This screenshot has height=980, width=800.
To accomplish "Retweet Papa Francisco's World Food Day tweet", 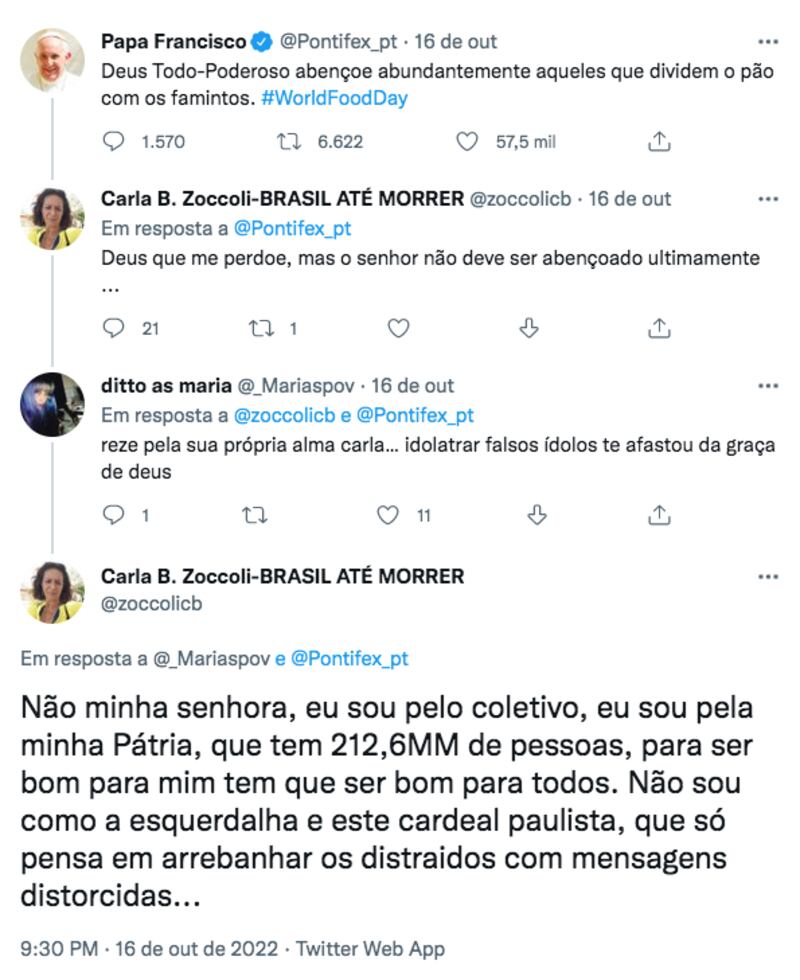I will tap(288, 142).
